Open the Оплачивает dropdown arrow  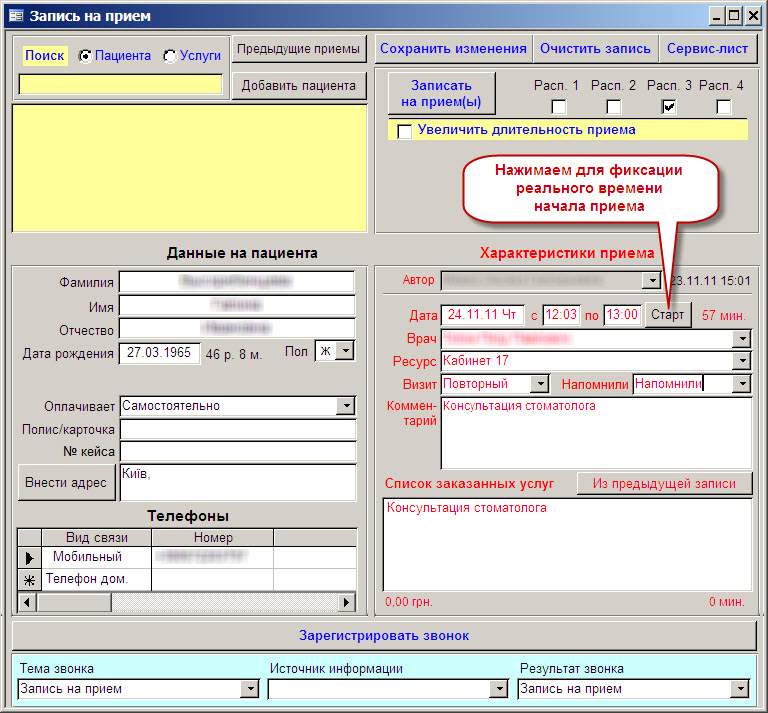[346, 405]
